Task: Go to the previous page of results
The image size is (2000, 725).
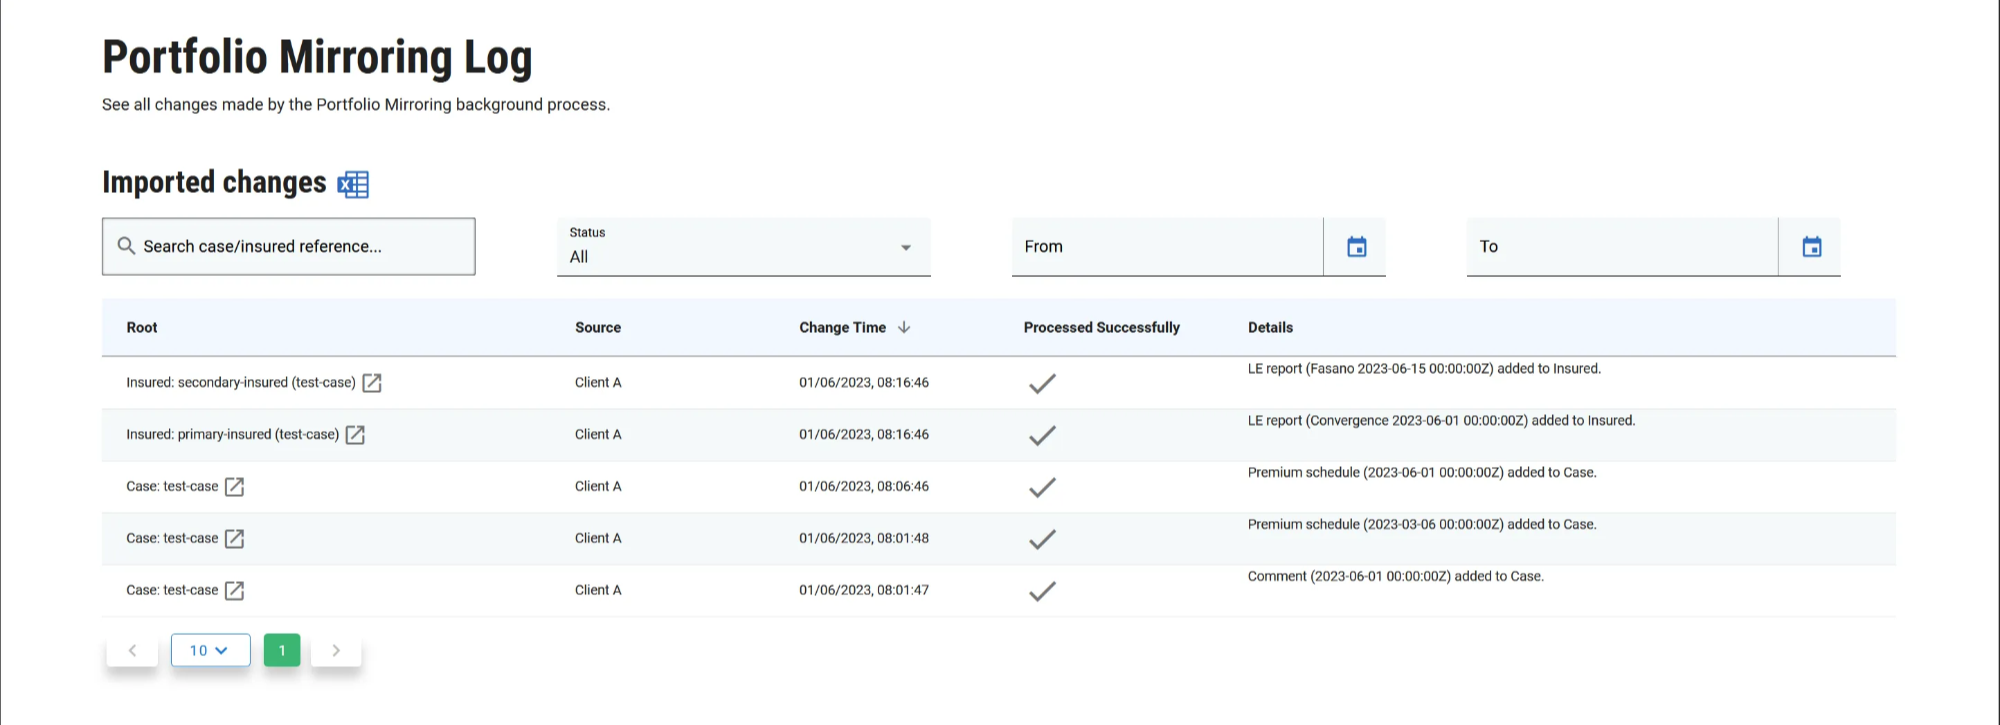Action: tap(132, 651)
